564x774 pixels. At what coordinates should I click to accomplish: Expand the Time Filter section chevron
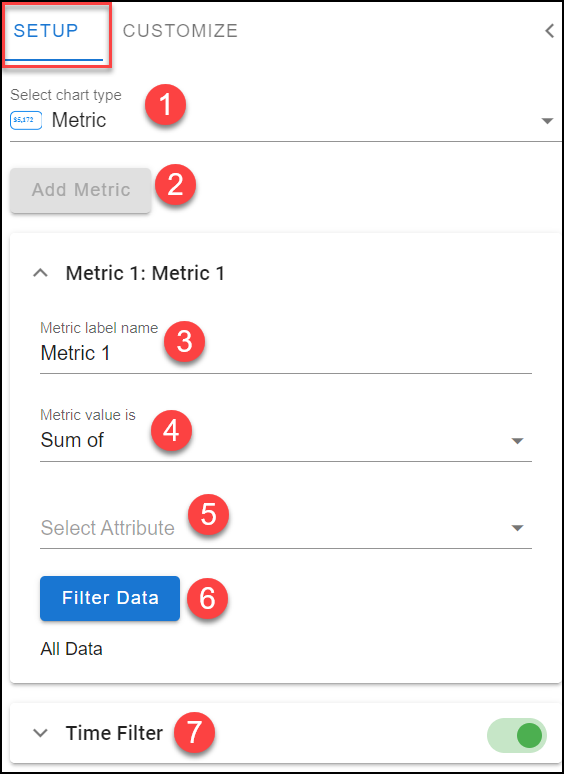[x=40, y=733]
